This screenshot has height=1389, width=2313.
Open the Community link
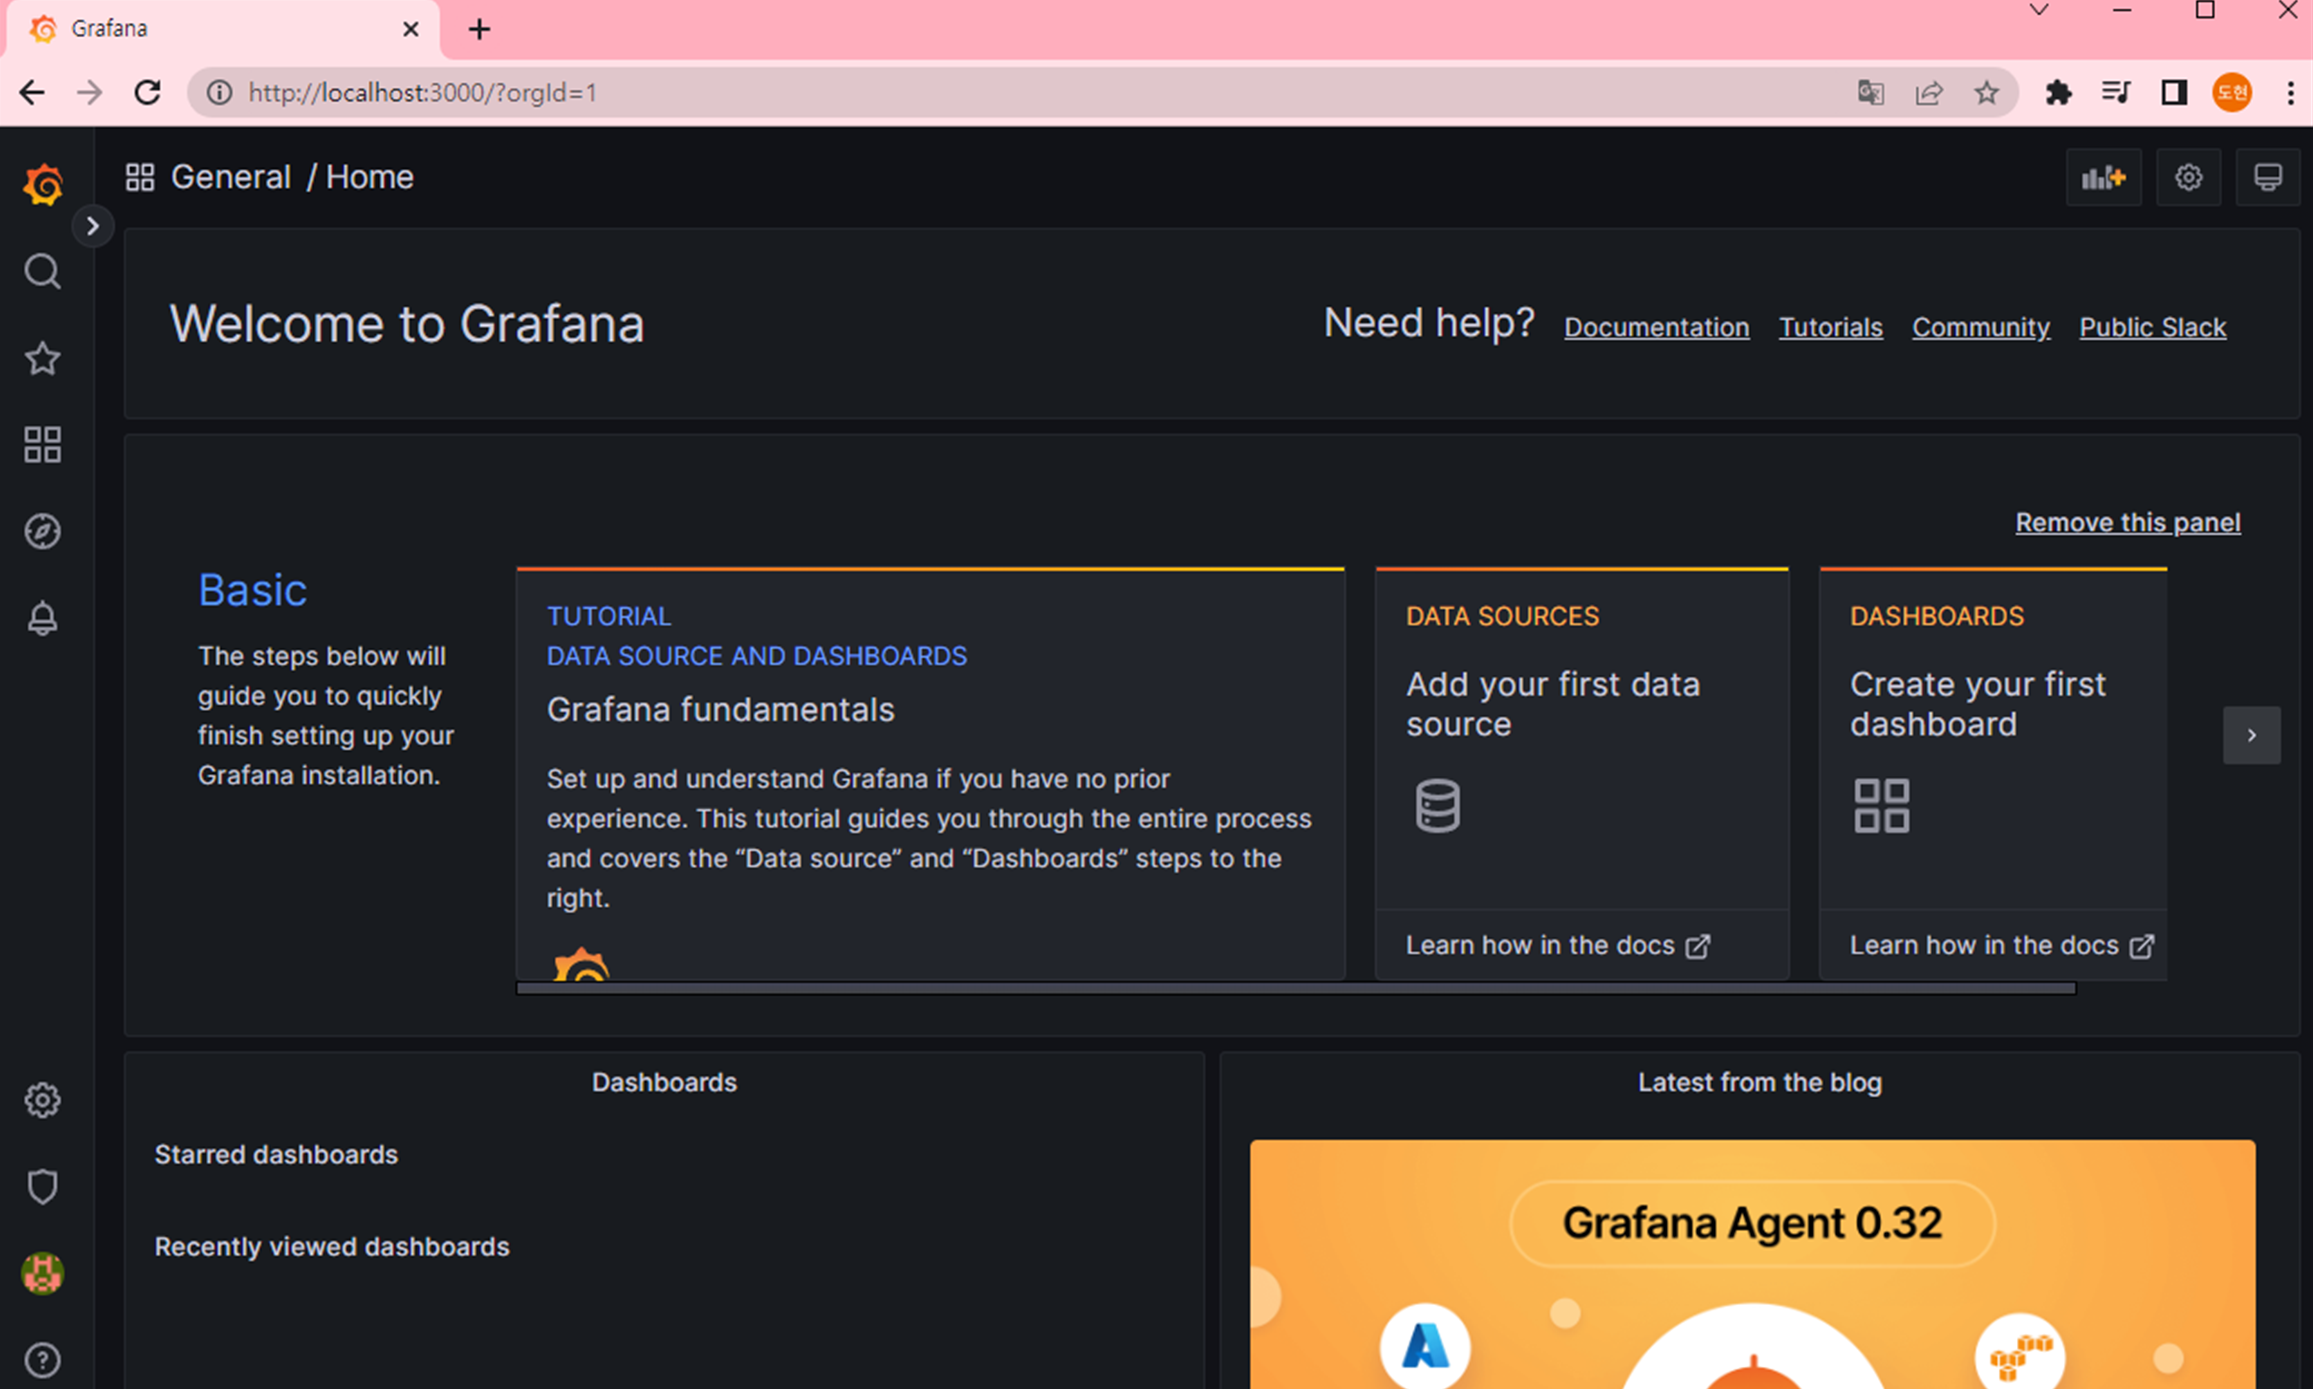(x=1981, y=327)
